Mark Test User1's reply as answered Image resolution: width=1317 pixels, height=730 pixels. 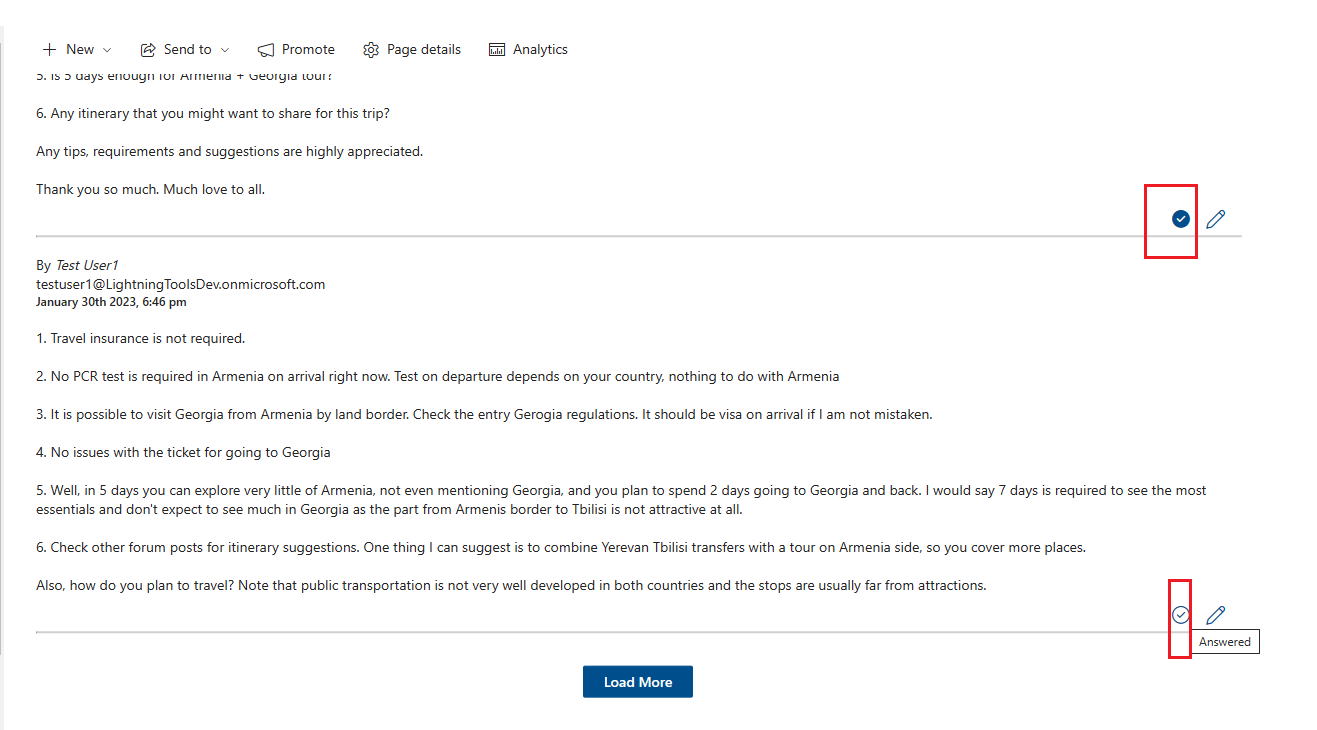tap(1181, 615)
